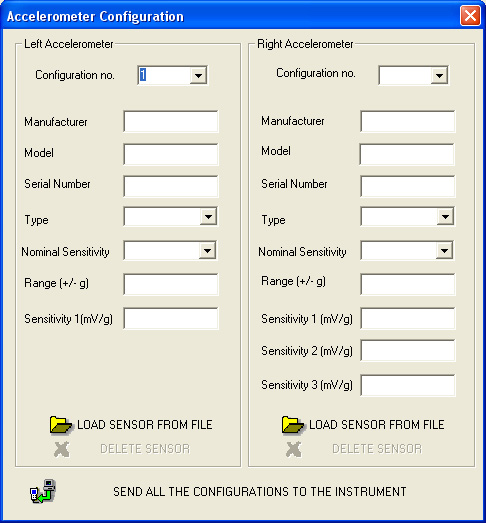Viewport: 486px width, 523px height.
Task: Open the left Configuration no. dropdown
Action: click(198, 75)
